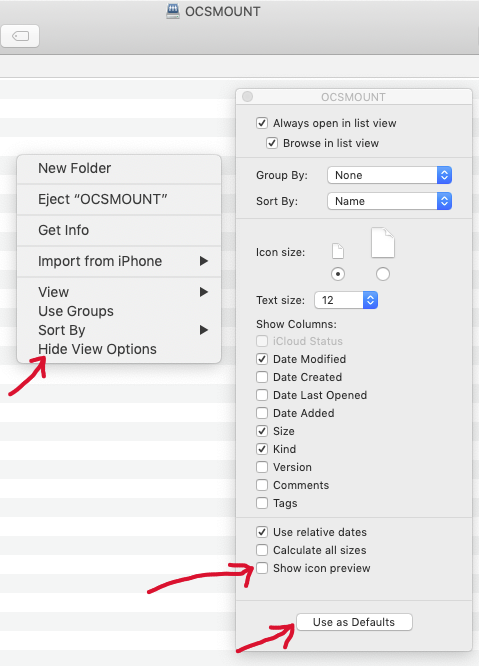Click the Use as Defaults button
This screenshot has width=479, height=666.
[354, 622]
